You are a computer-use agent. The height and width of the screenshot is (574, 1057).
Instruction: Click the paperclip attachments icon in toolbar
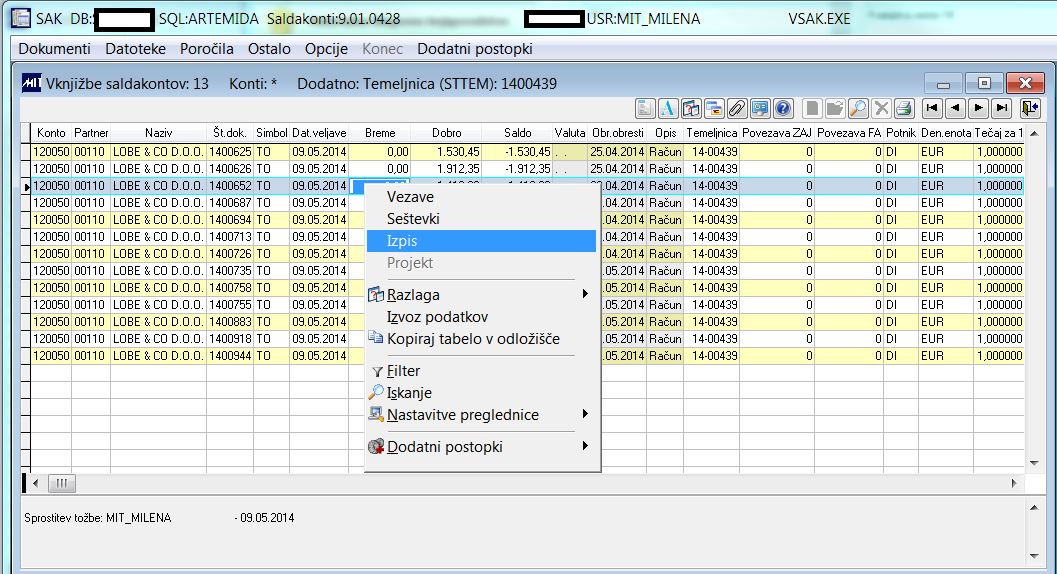click(737, 108)
